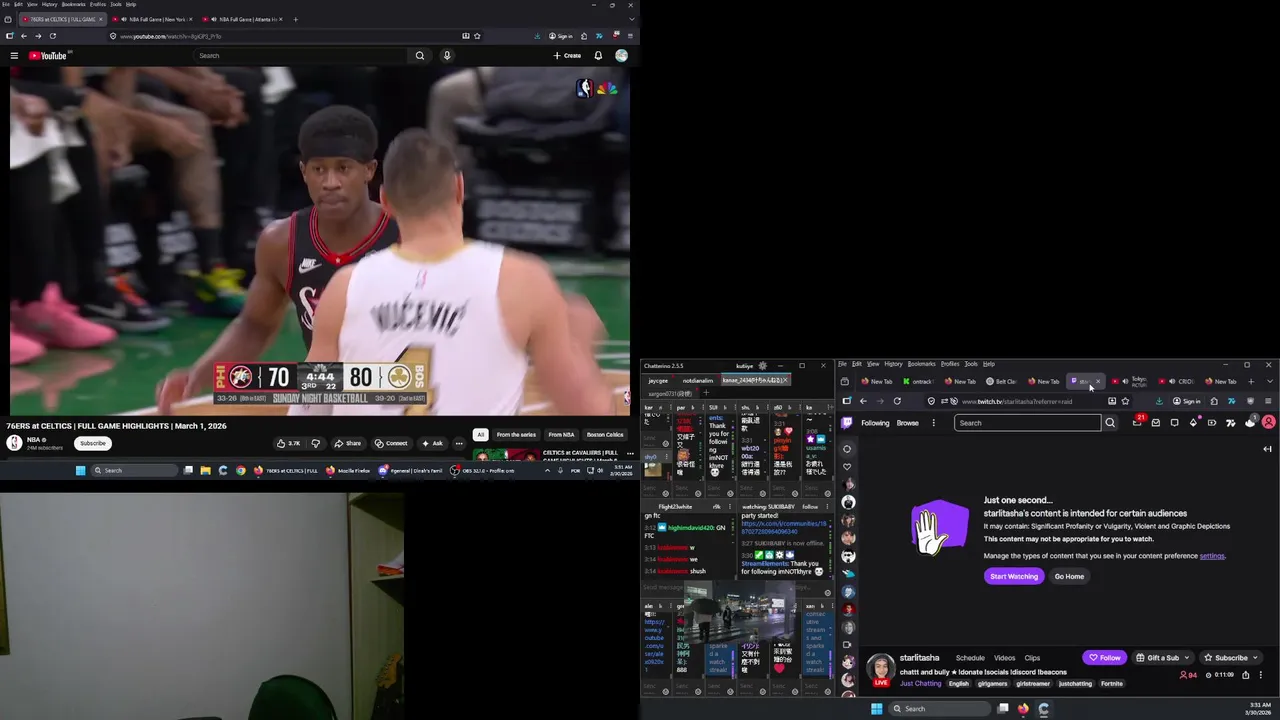Open Twitch Following page
This screenshot has height=720, width=1280.
click(x=875, y=423)
